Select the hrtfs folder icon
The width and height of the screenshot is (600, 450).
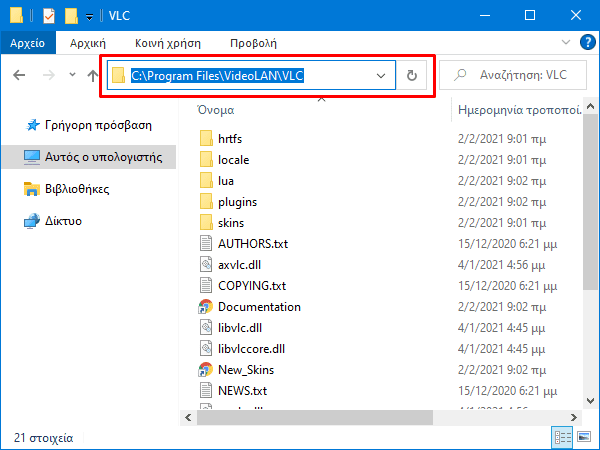(206, 139)
